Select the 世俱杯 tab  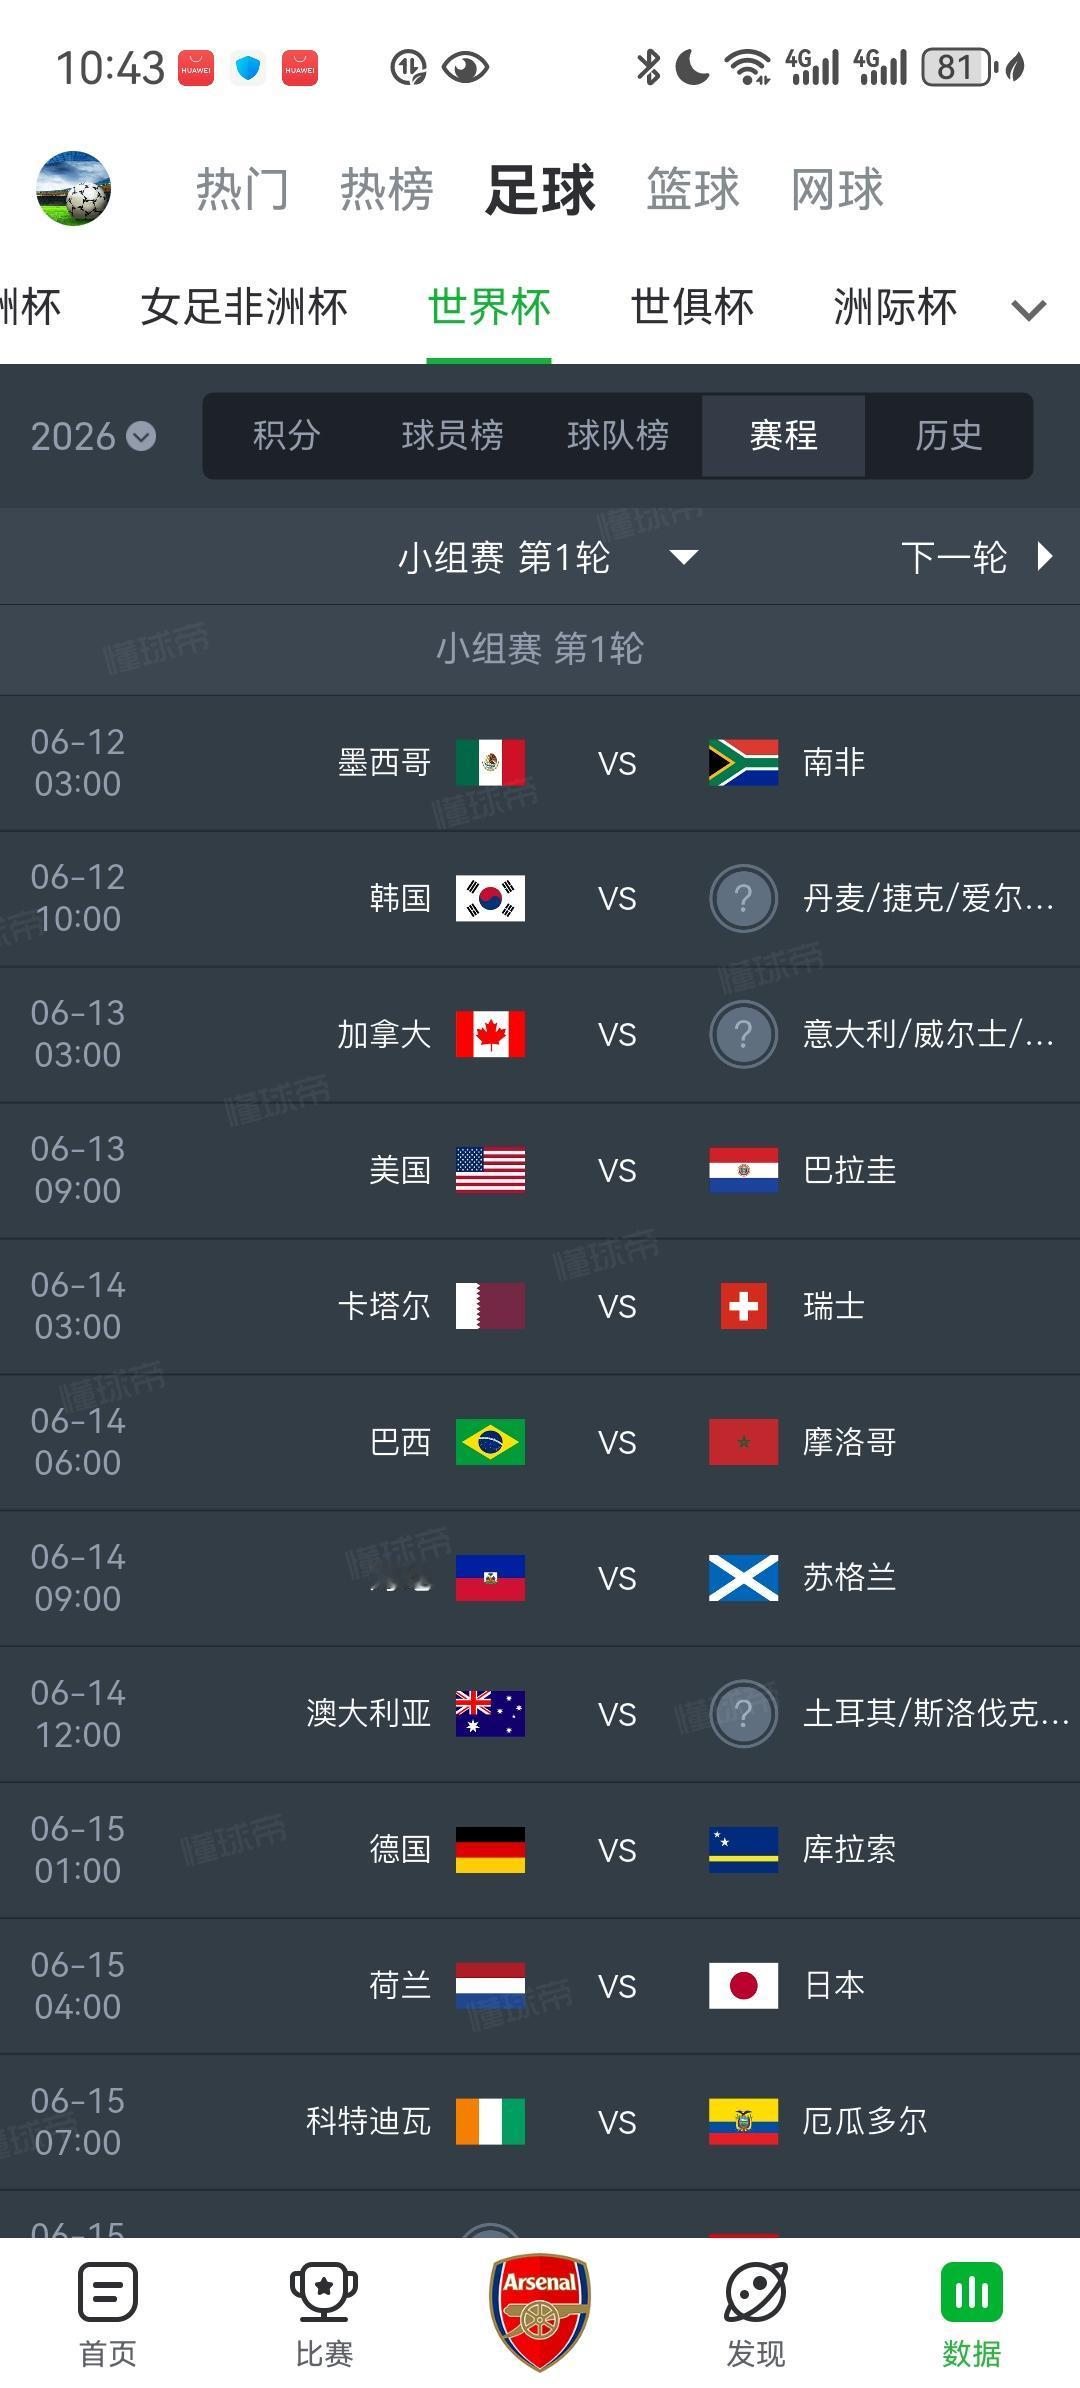click(692, 307)
